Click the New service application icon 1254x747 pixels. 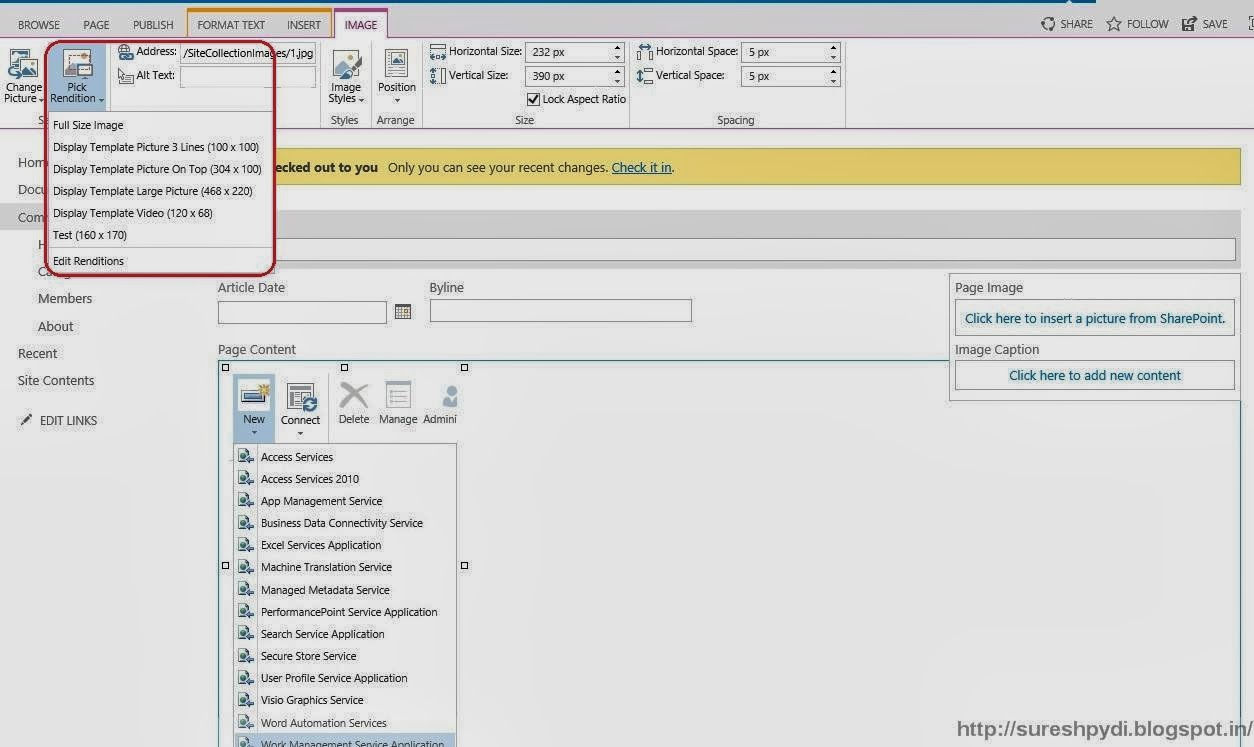click(254, 396)
